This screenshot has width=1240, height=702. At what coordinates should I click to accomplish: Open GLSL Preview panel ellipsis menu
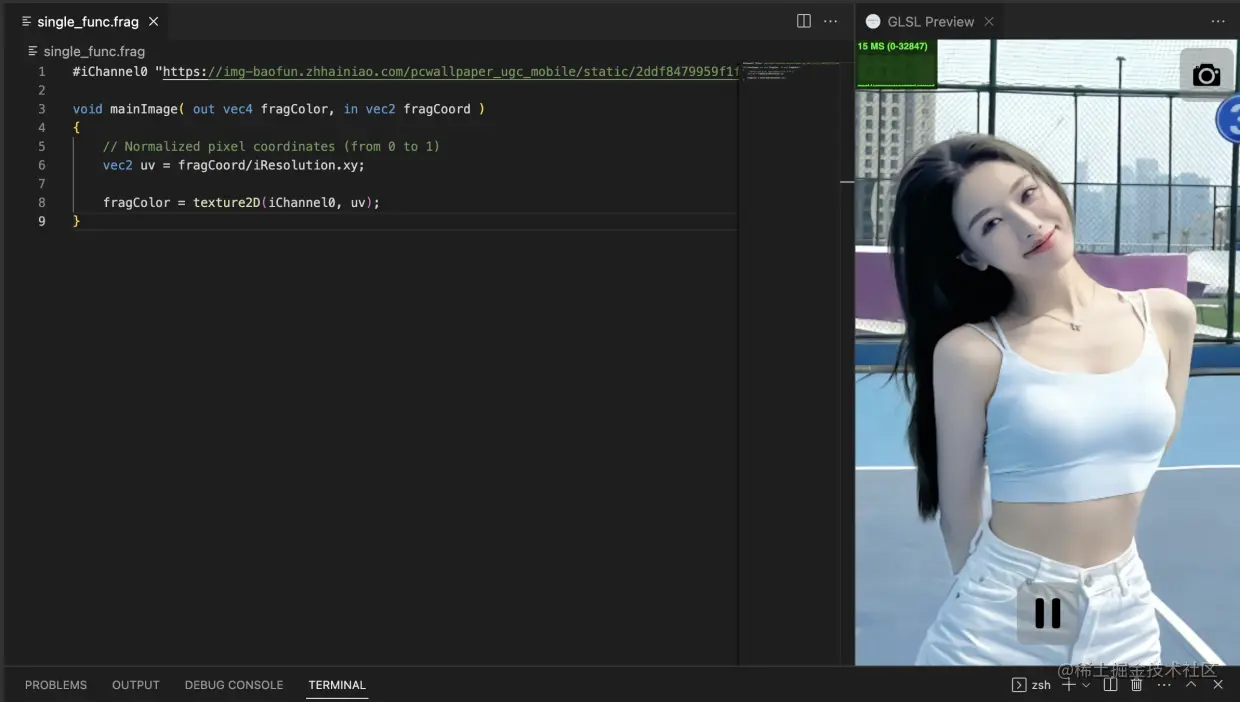tap(1218, 21)
